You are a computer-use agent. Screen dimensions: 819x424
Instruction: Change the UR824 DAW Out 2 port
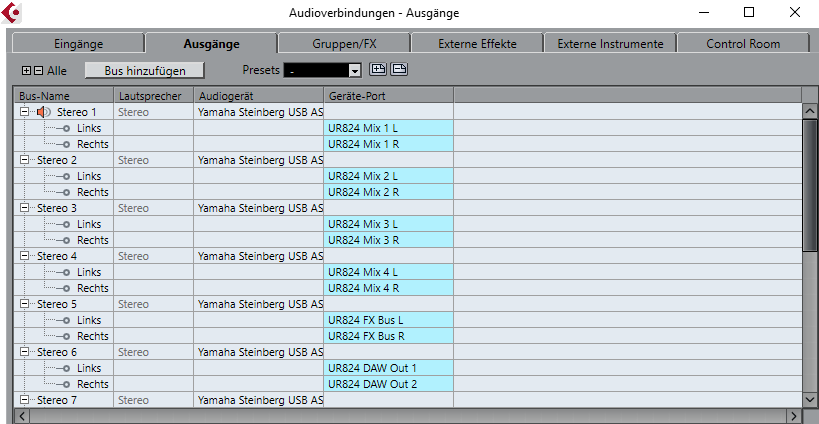389,384
